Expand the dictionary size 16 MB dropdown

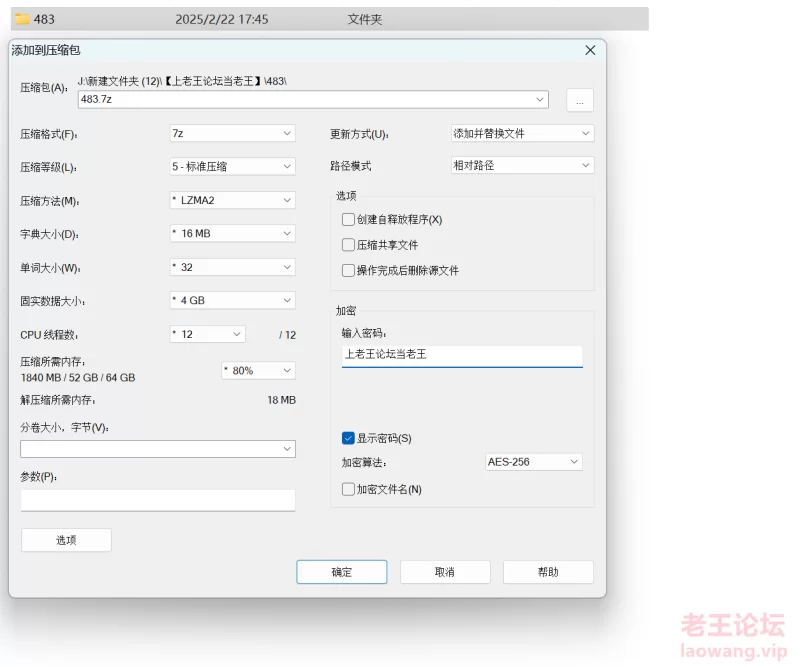232,233
